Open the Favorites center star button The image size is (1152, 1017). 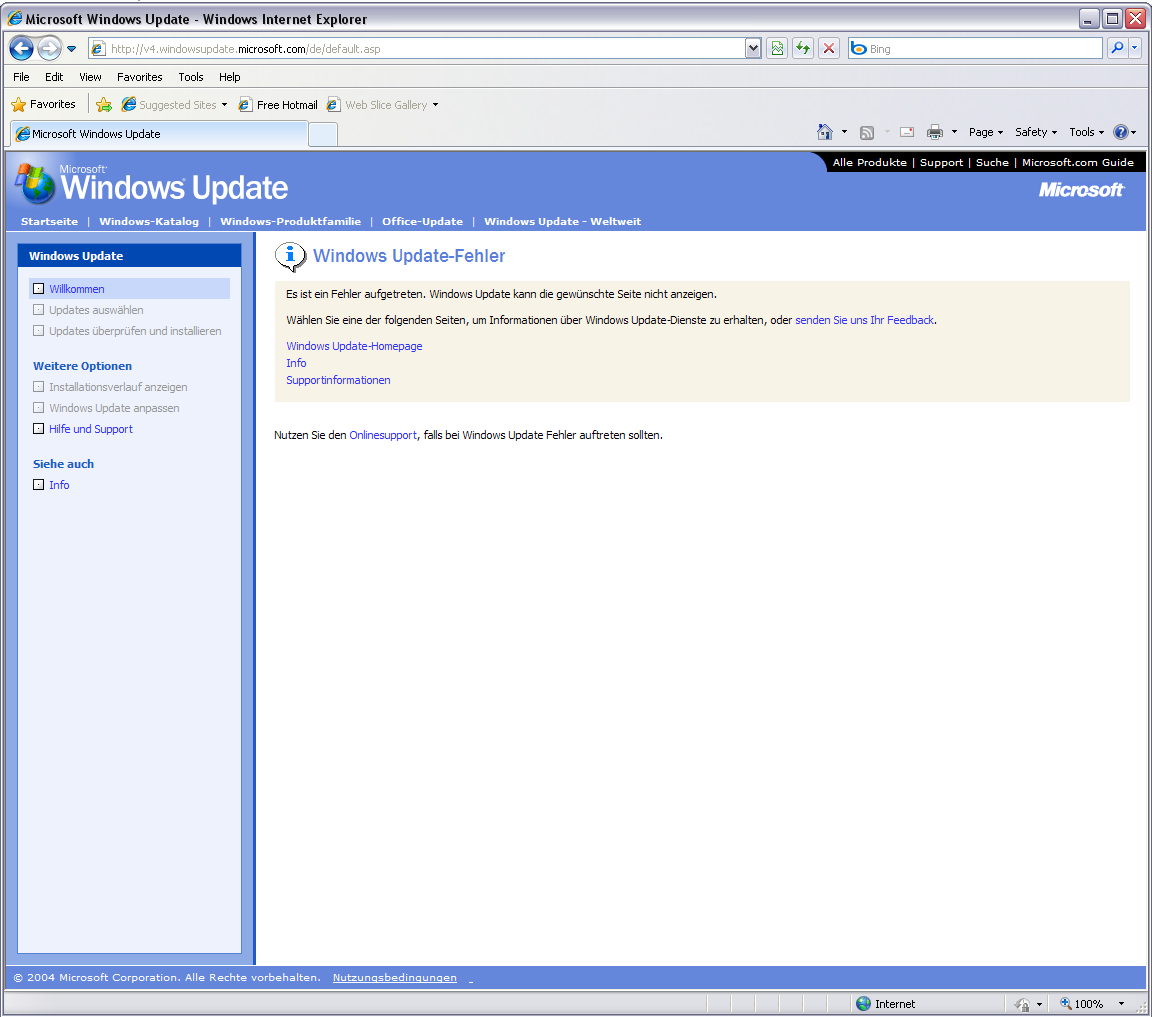point(44,104)
